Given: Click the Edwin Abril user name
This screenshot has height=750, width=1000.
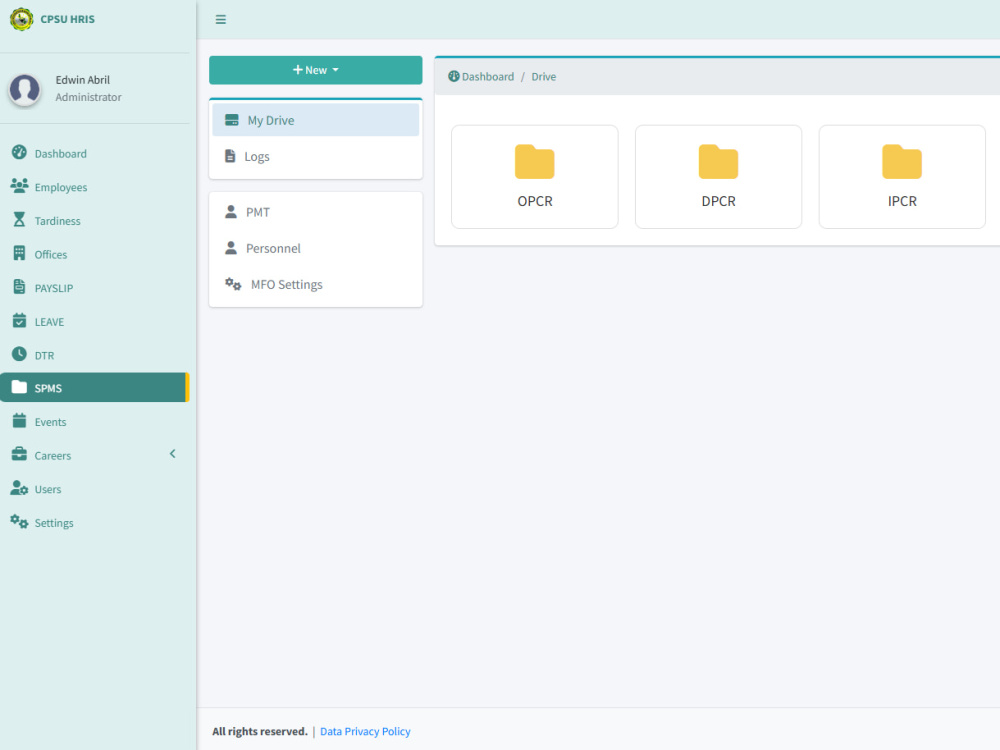Looking at the screenshot, I should tap(82, 80).
